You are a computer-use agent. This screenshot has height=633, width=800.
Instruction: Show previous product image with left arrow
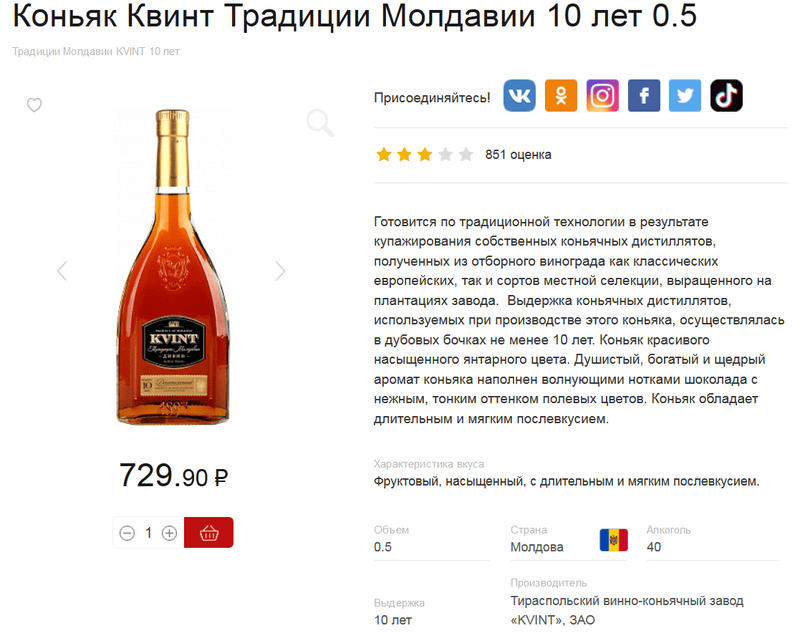coord(62,271)
